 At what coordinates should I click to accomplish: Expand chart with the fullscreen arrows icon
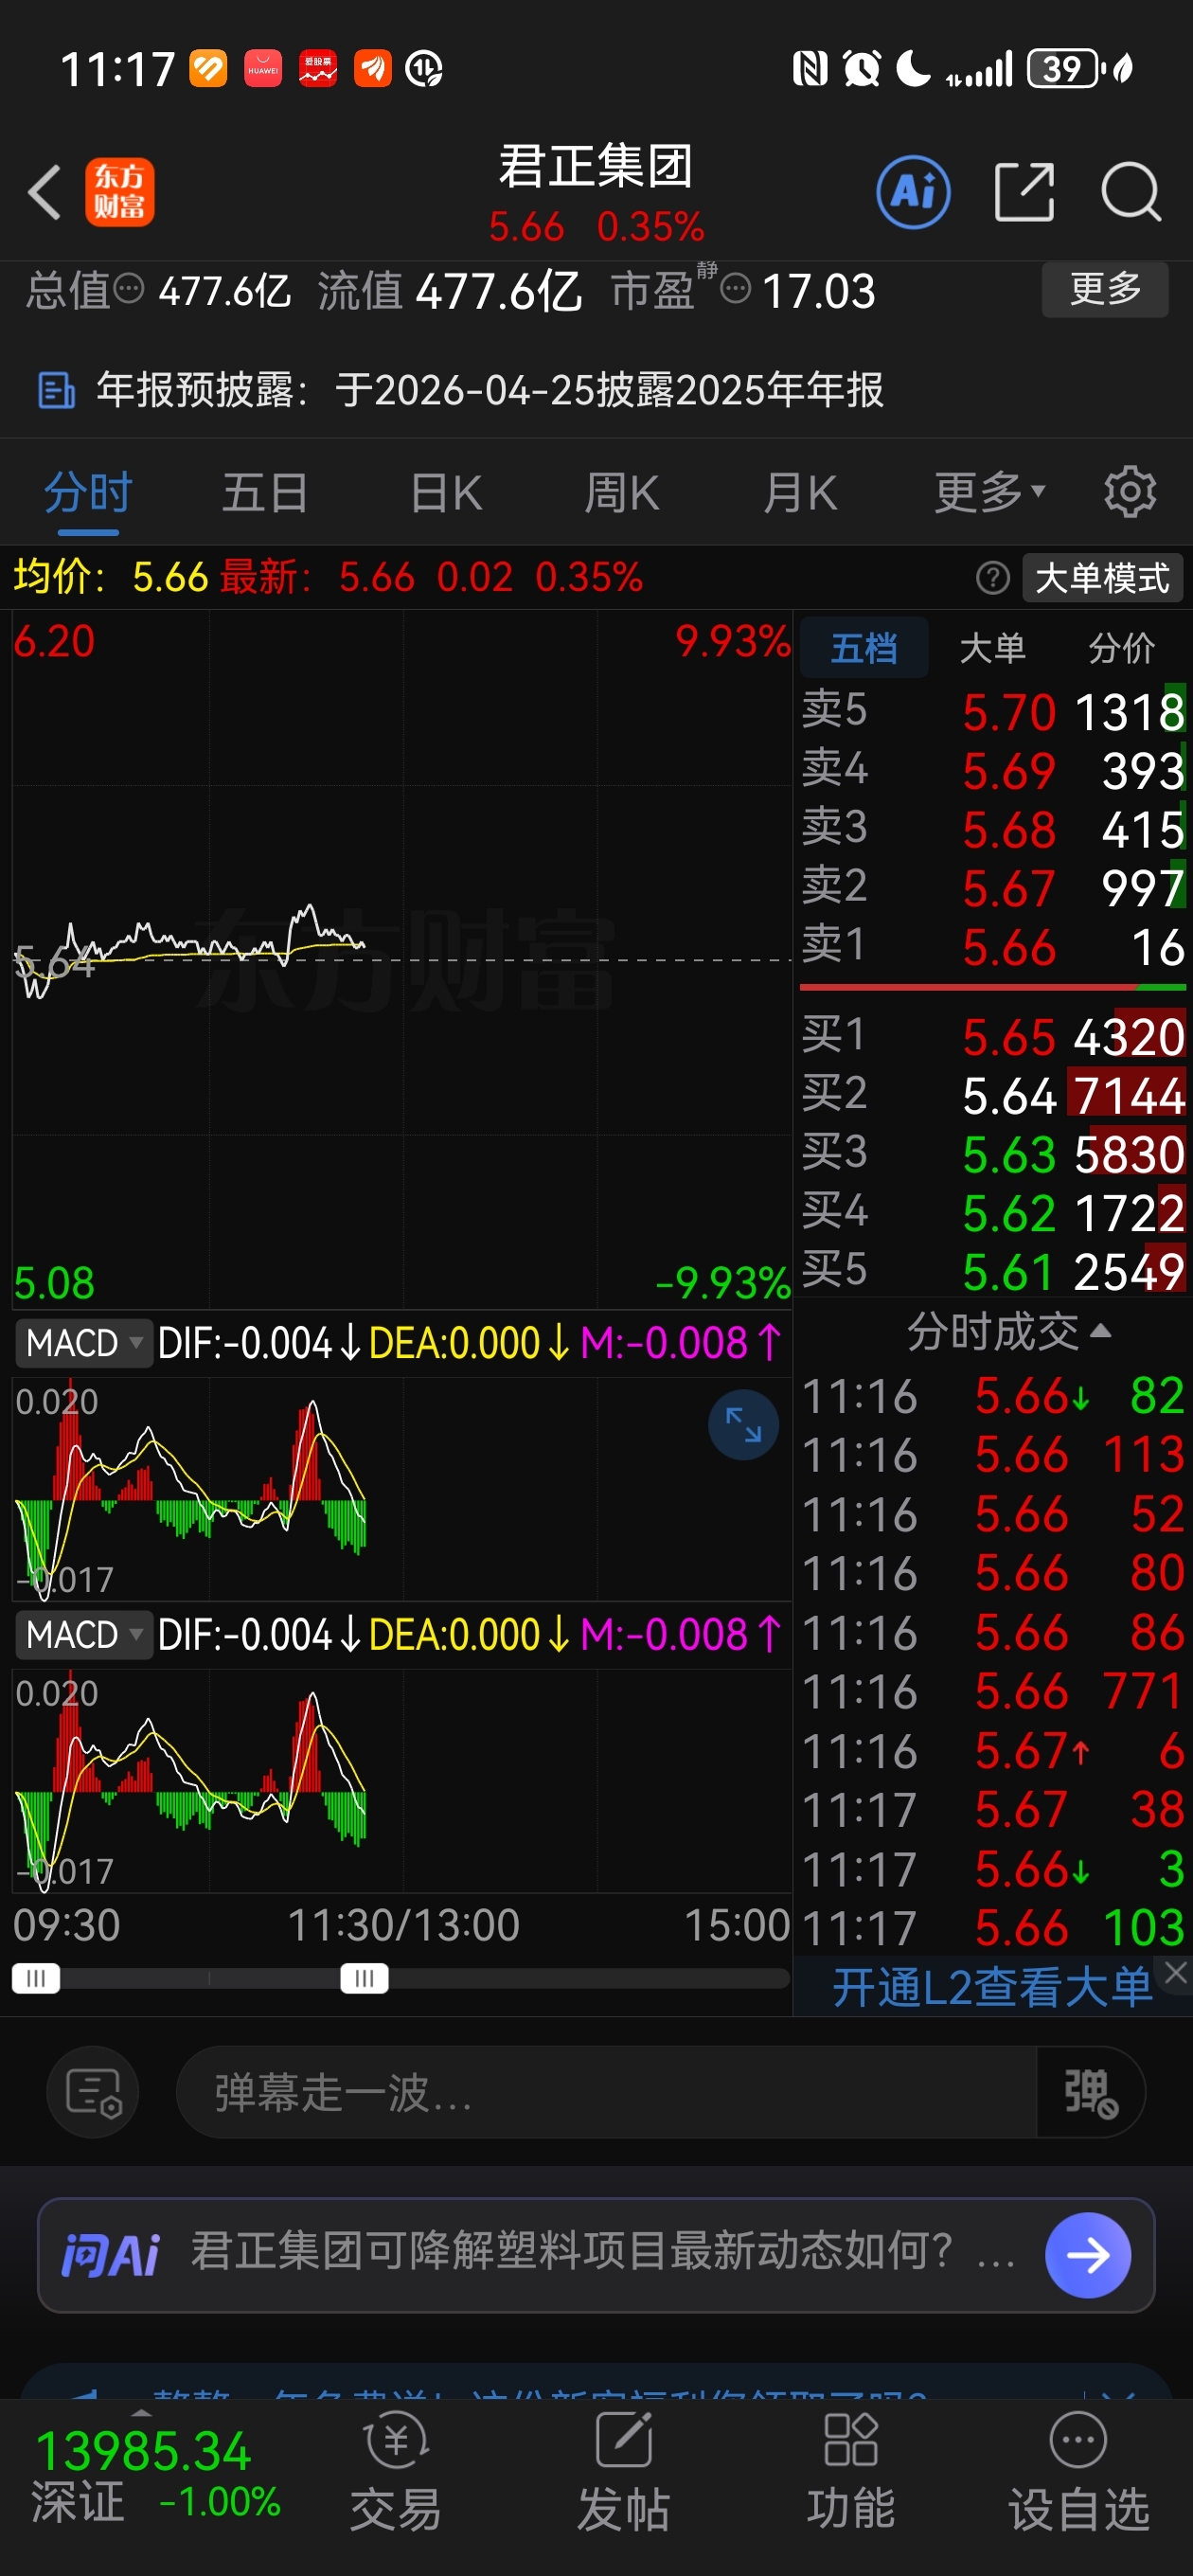pos(743,1424)
